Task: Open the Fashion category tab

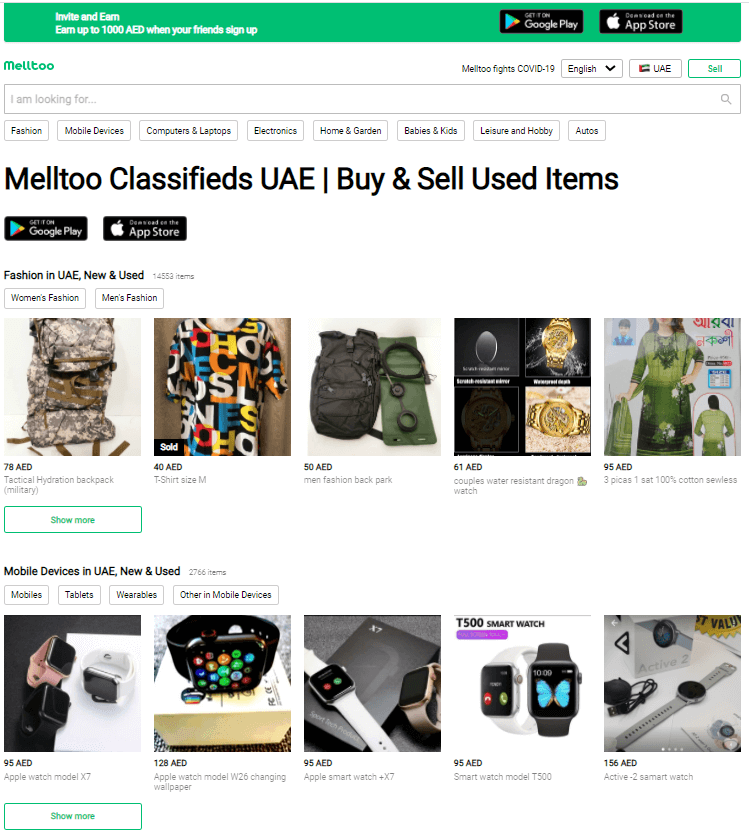Action: coord(26,130)
